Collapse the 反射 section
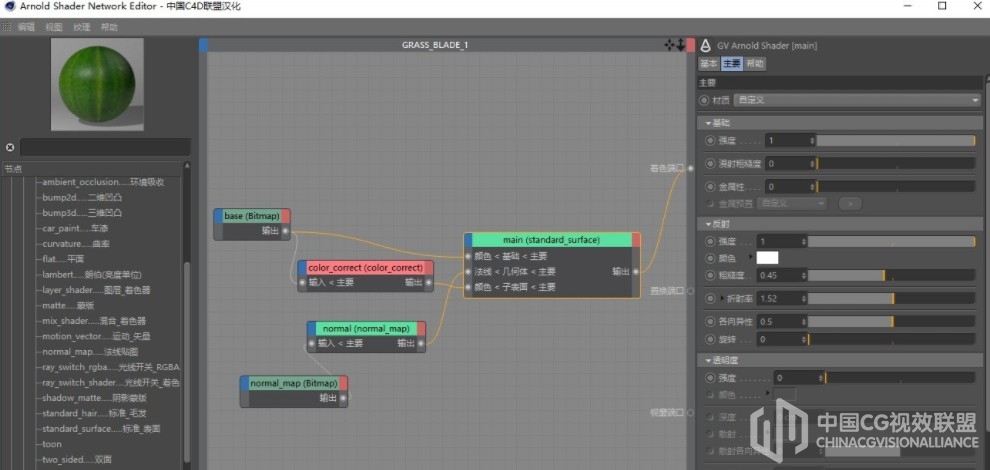Image resolution: width=990 pixels, height=470 pixels. click(708, 224)
